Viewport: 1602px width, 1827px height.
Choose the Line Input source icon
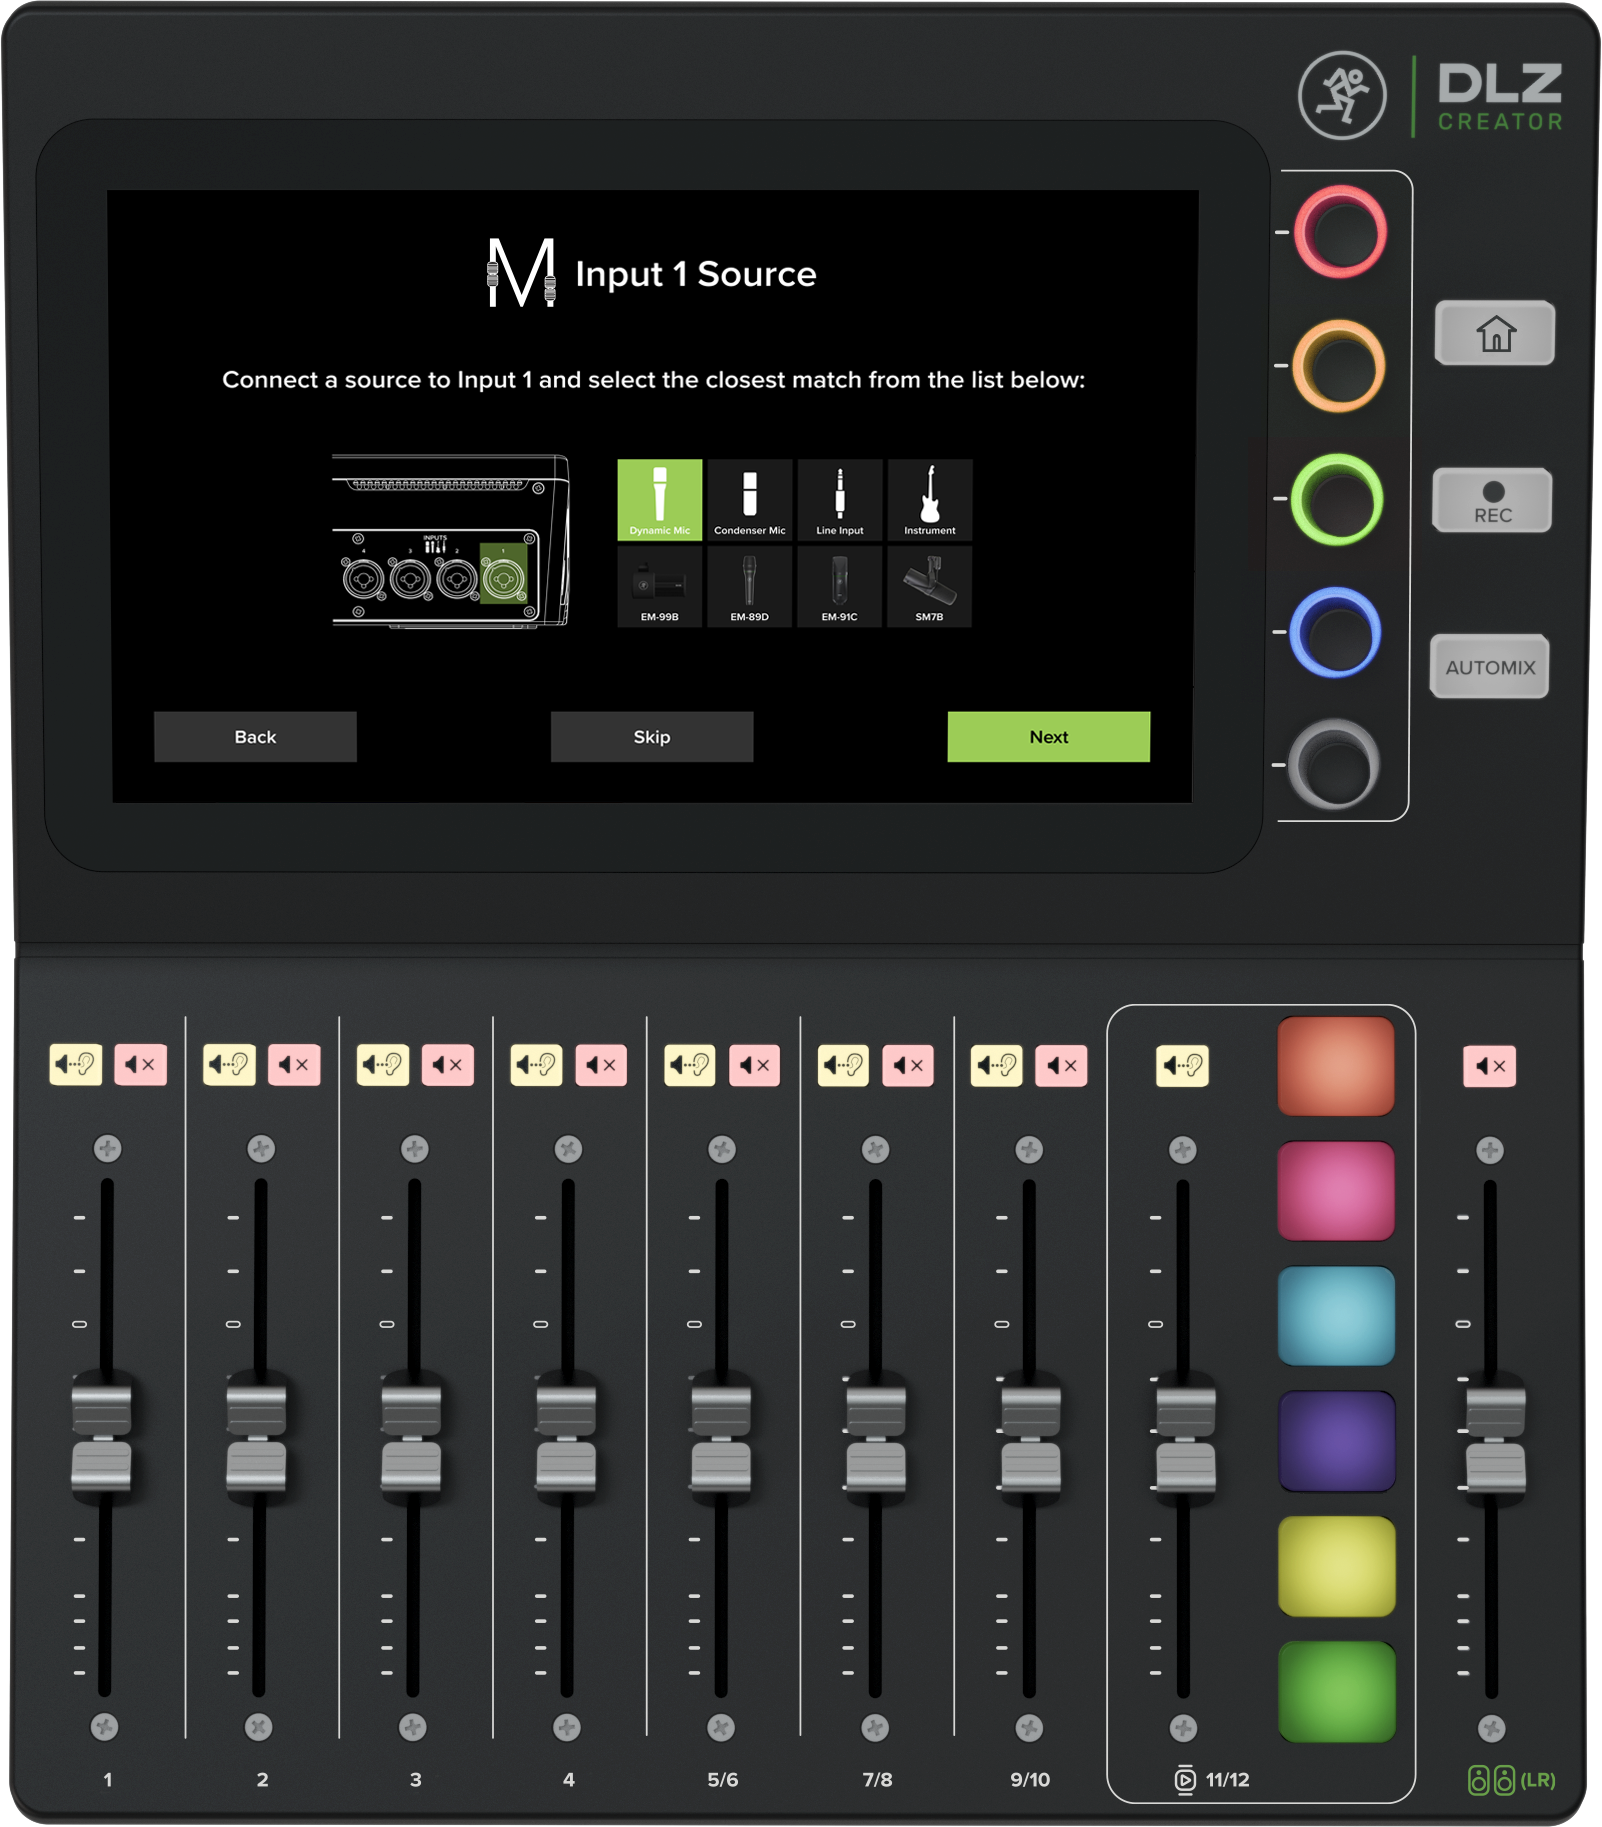(839, 499)
